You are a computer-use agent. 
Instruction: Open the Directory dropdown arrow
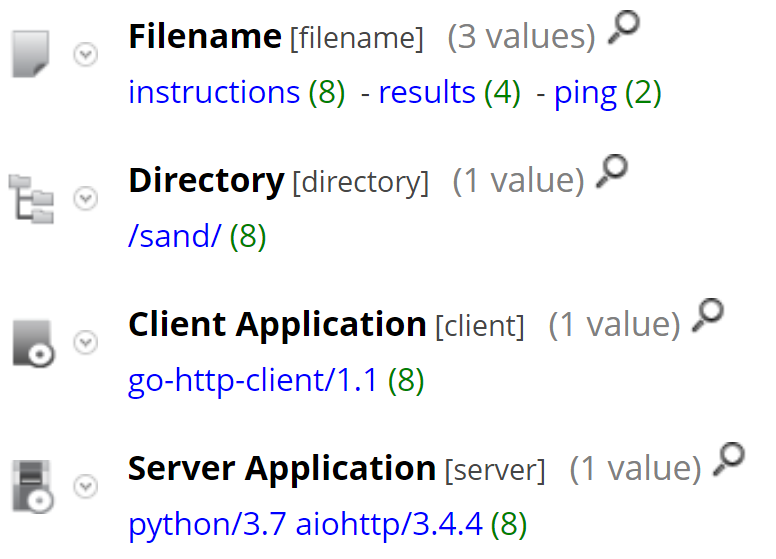click(87, 199)
